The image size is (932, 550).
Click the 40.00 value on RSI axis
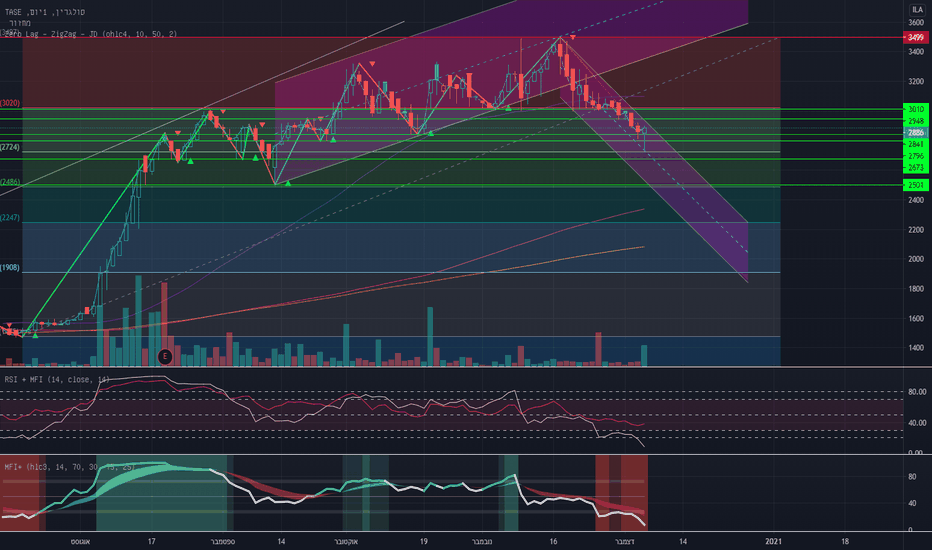917,423
